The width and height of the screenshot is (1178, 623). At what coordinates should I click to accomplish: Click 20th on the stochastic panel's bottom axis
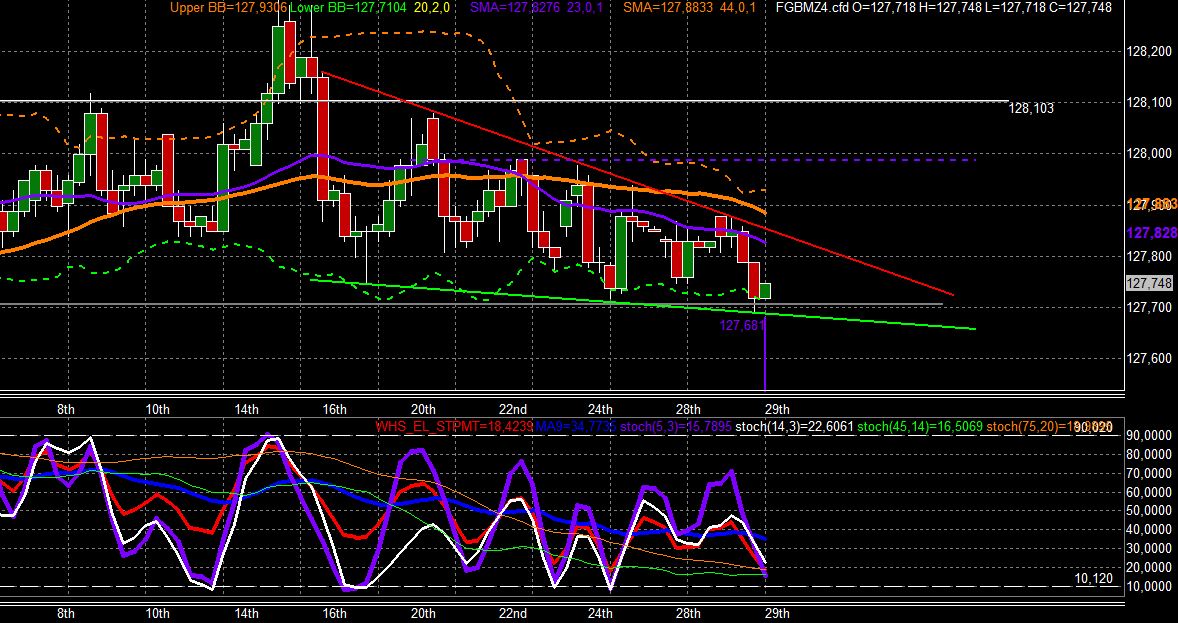tap(423, 613)
